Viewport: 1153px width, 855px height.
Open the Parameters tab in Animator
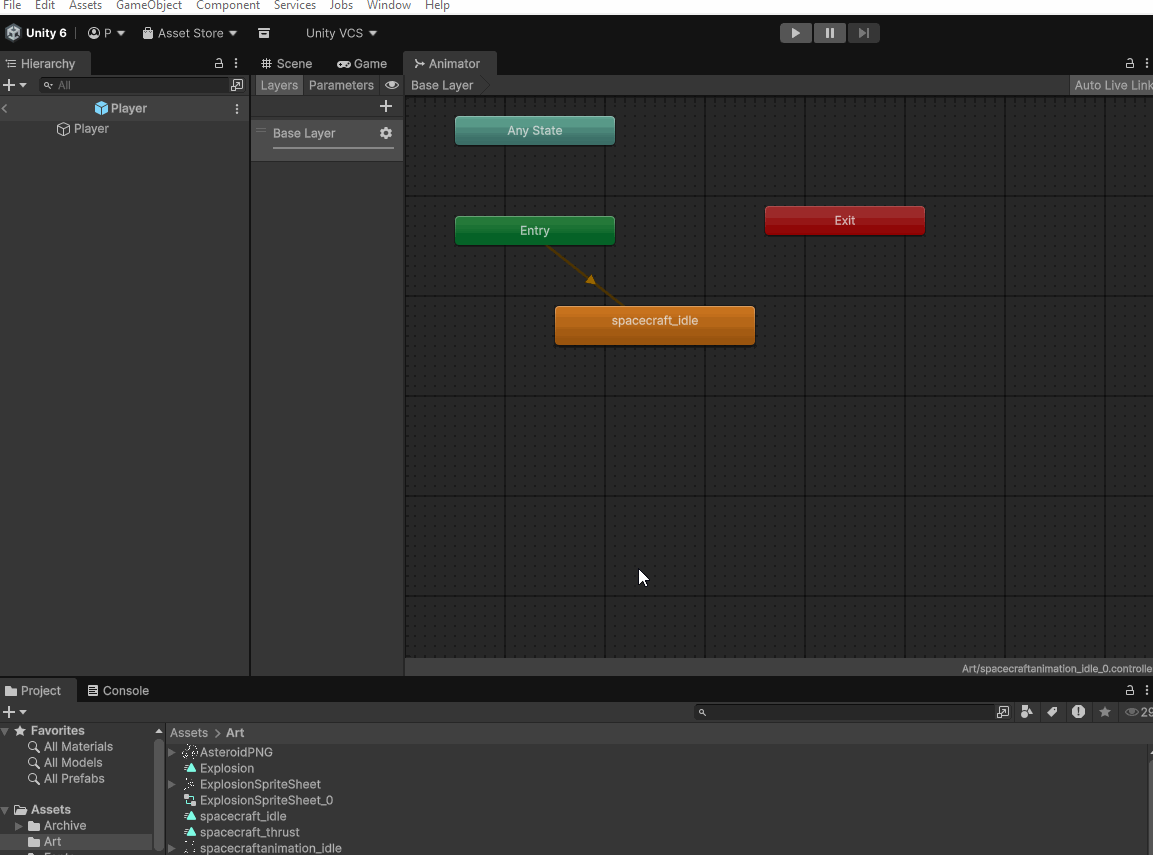[341, 85]
